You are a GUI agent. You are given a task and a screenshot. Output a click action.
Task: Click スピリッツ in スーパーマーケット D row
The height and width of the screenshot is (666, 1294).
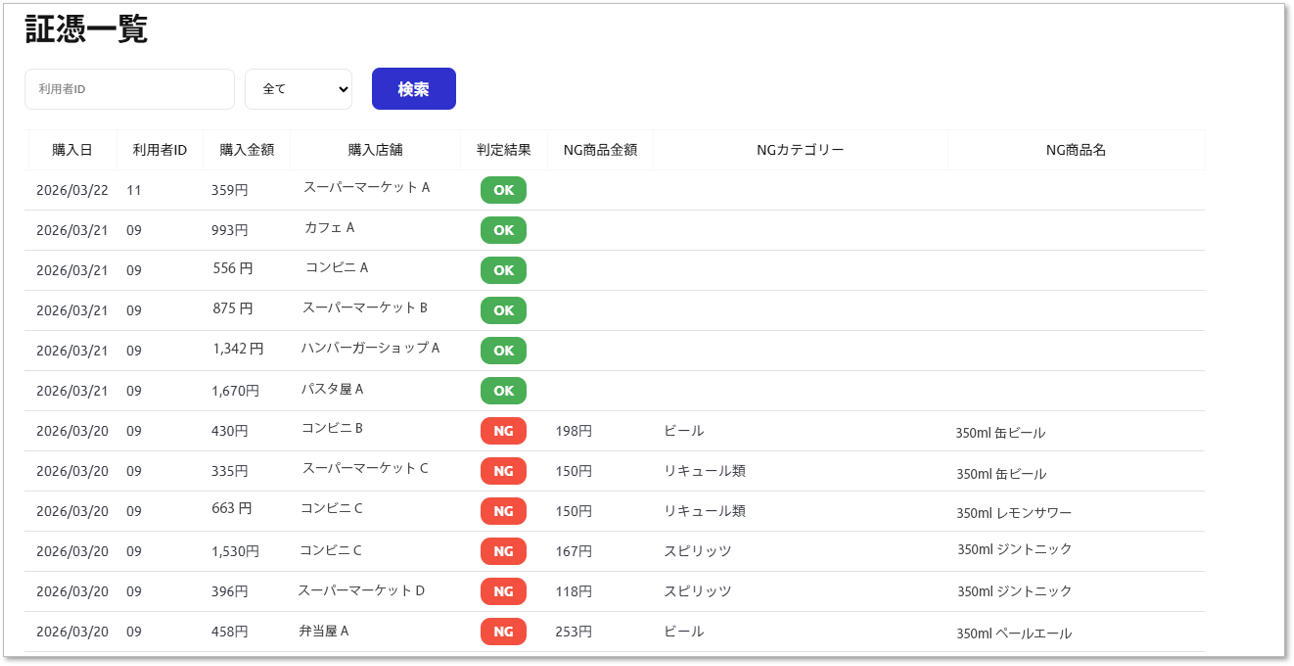tap(698, 592)
